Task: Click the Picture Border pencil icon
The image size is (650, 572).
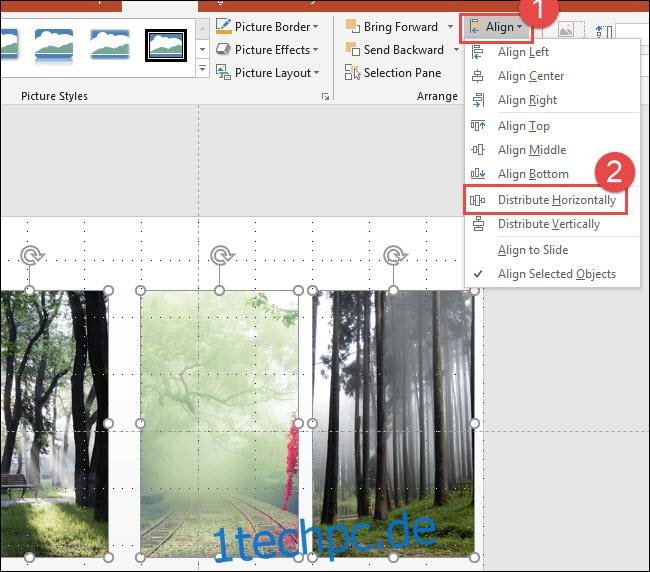Action: point(224,26)
